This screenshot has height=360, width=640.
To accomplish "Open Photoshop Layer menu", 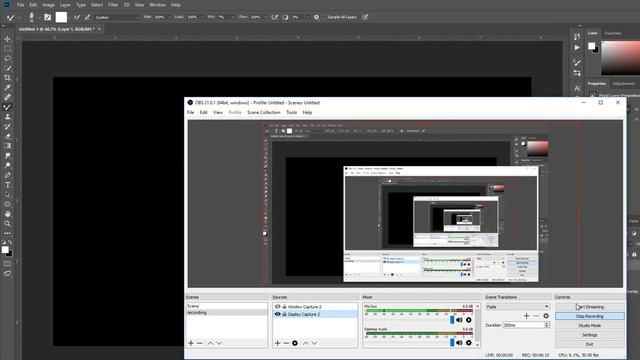I will (65, 5).
